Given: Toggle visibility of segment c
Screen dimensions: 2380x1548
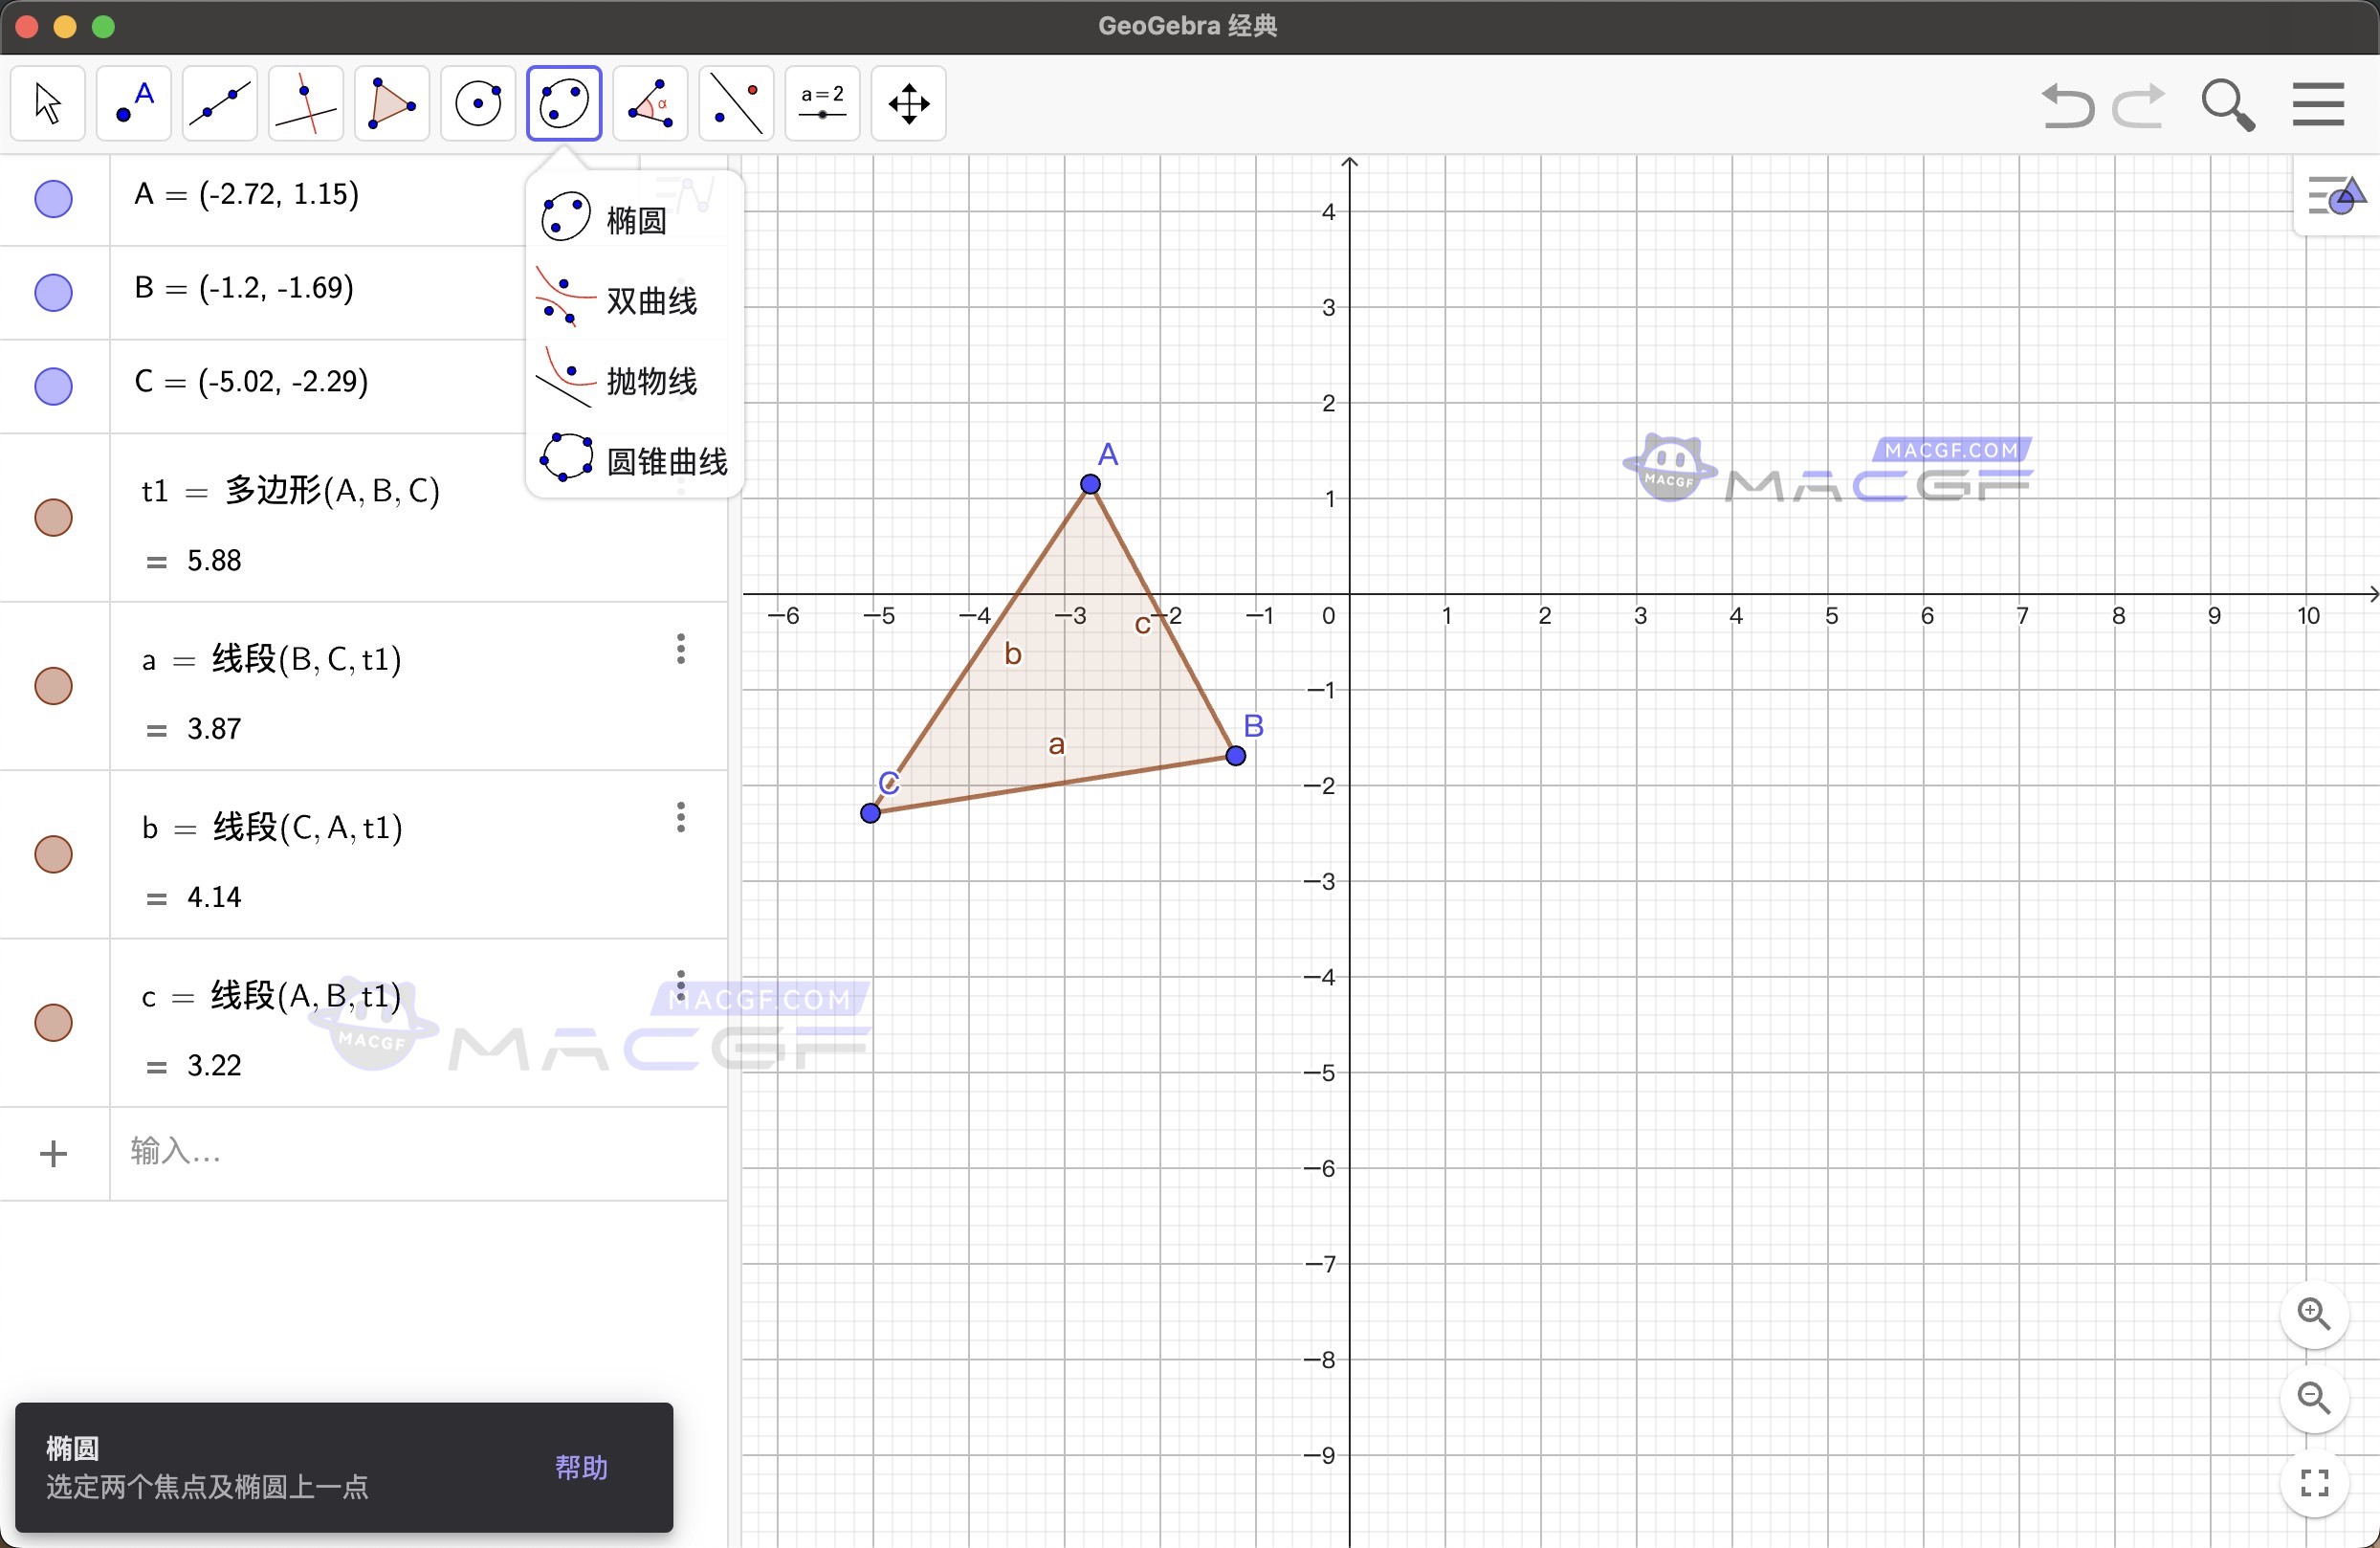Looking at the screenshot, I should click(x=53, y=1022).
